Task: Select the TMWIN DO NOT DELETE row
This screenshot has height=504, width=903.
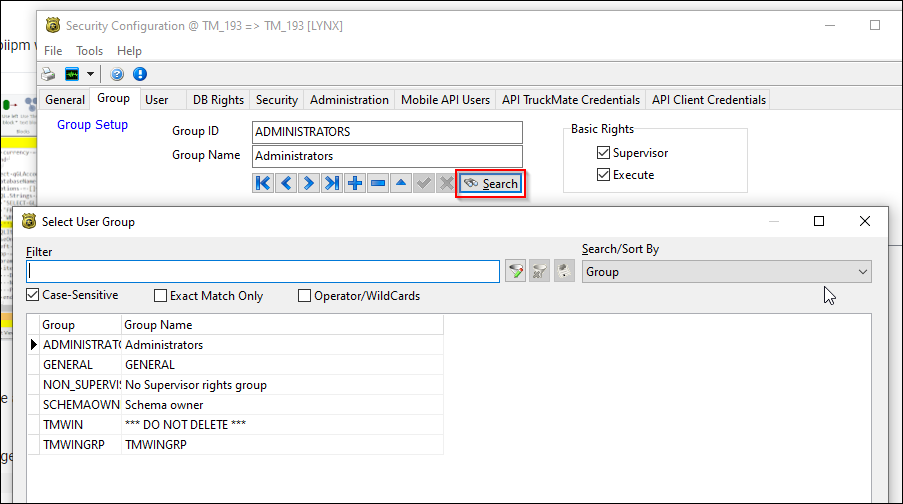Action: 236,425
